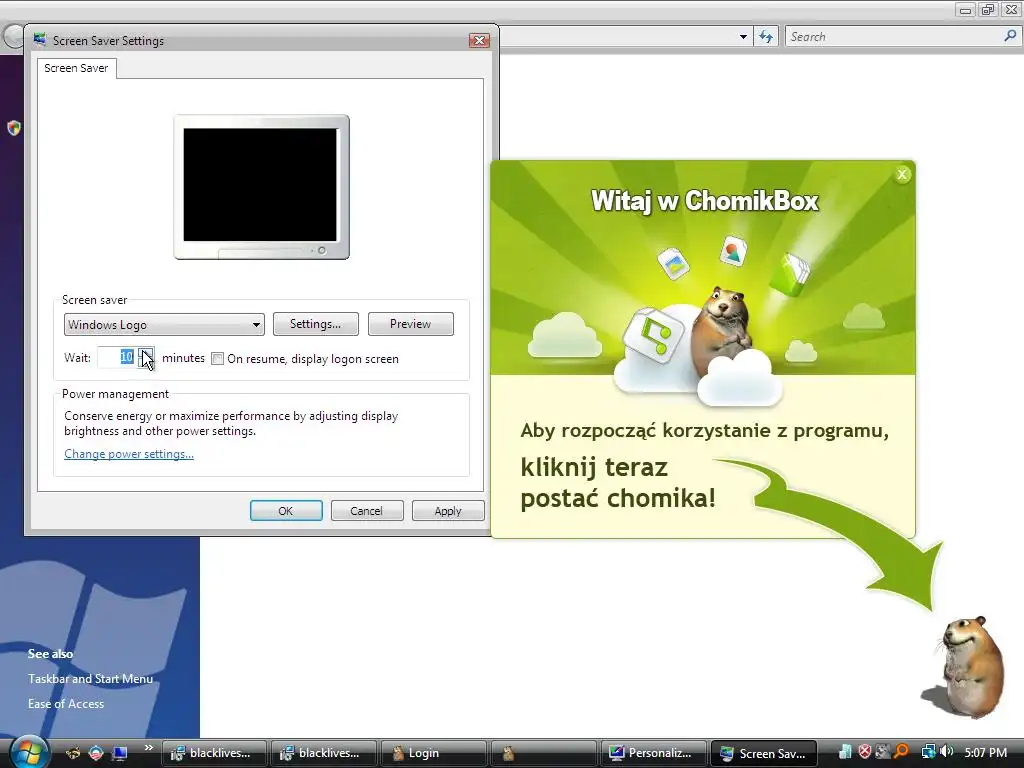Screen dimensions: 1024x768
Task: Expand the address bar dropdown arrow
Action: point(743,37)
